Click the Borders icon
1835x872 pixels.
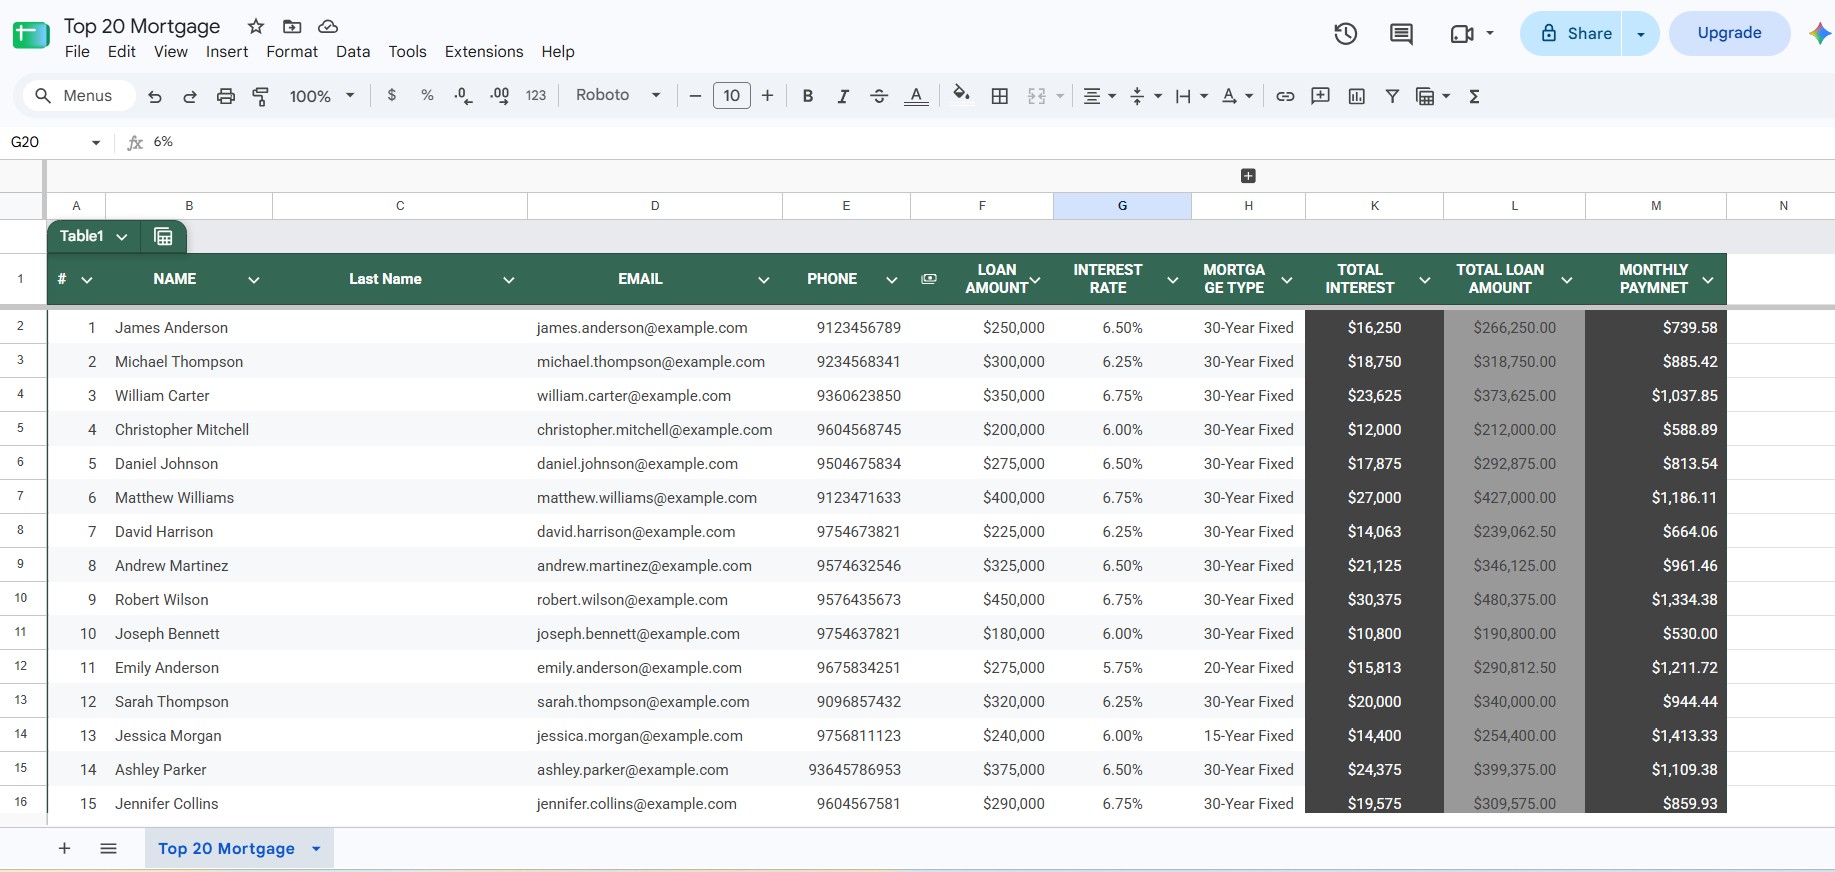[999, 96]
